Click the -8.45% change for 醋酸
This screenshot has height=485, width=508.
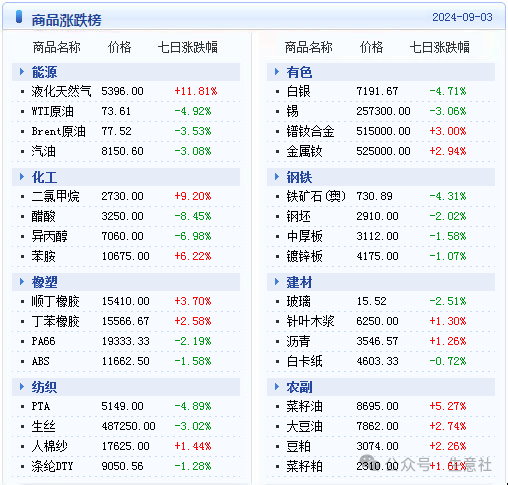[x=193, y=216]
